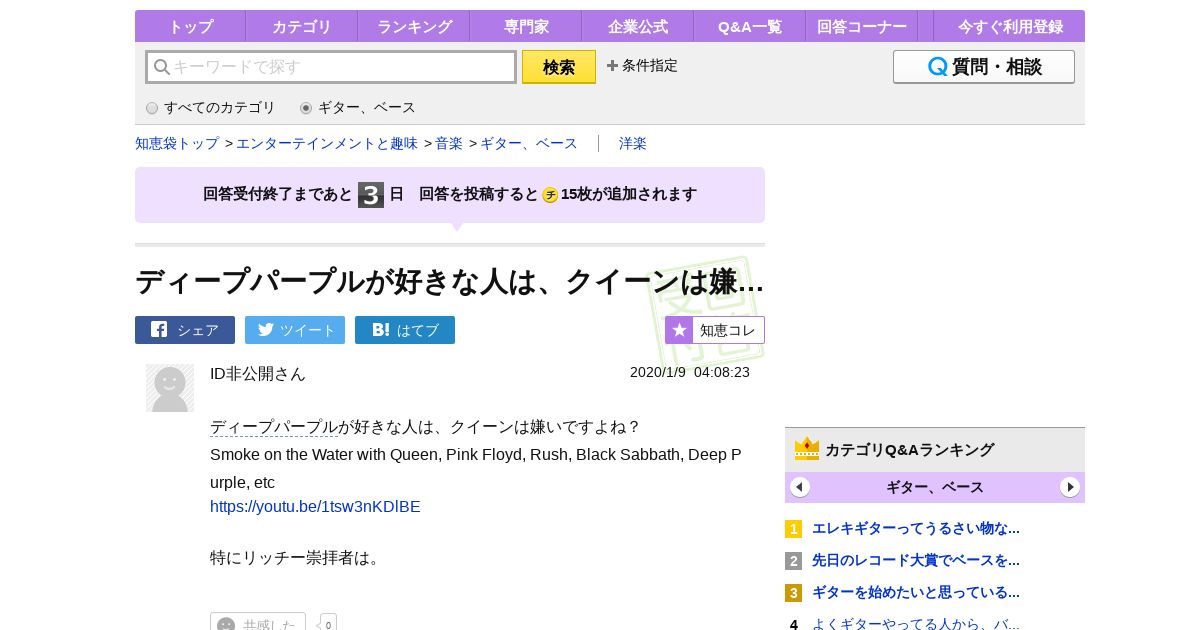The height and width of the screenshot is (630, 1200).
Task: Show next ranking category arrow
Action: click(x=1070, y=487)
